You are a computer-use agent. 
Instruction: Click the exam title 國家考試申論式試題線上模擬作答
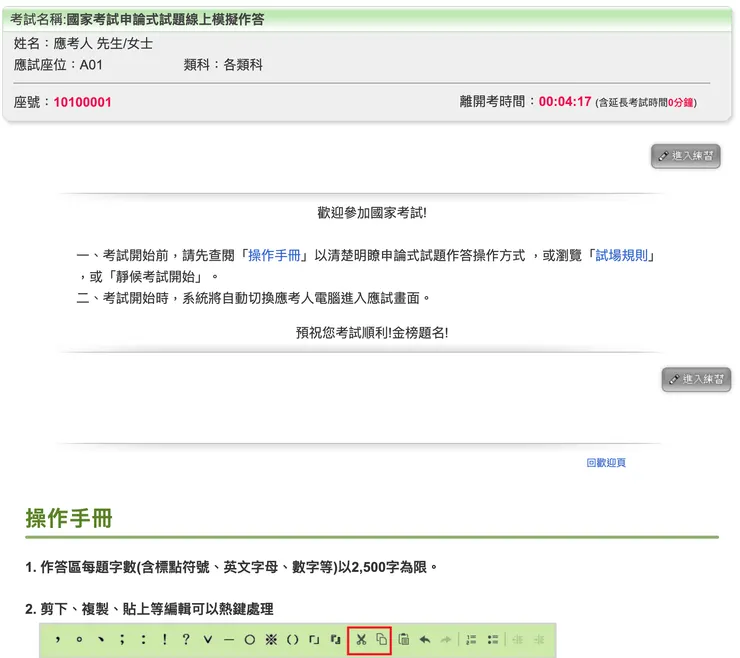click(x=165, y=19)
